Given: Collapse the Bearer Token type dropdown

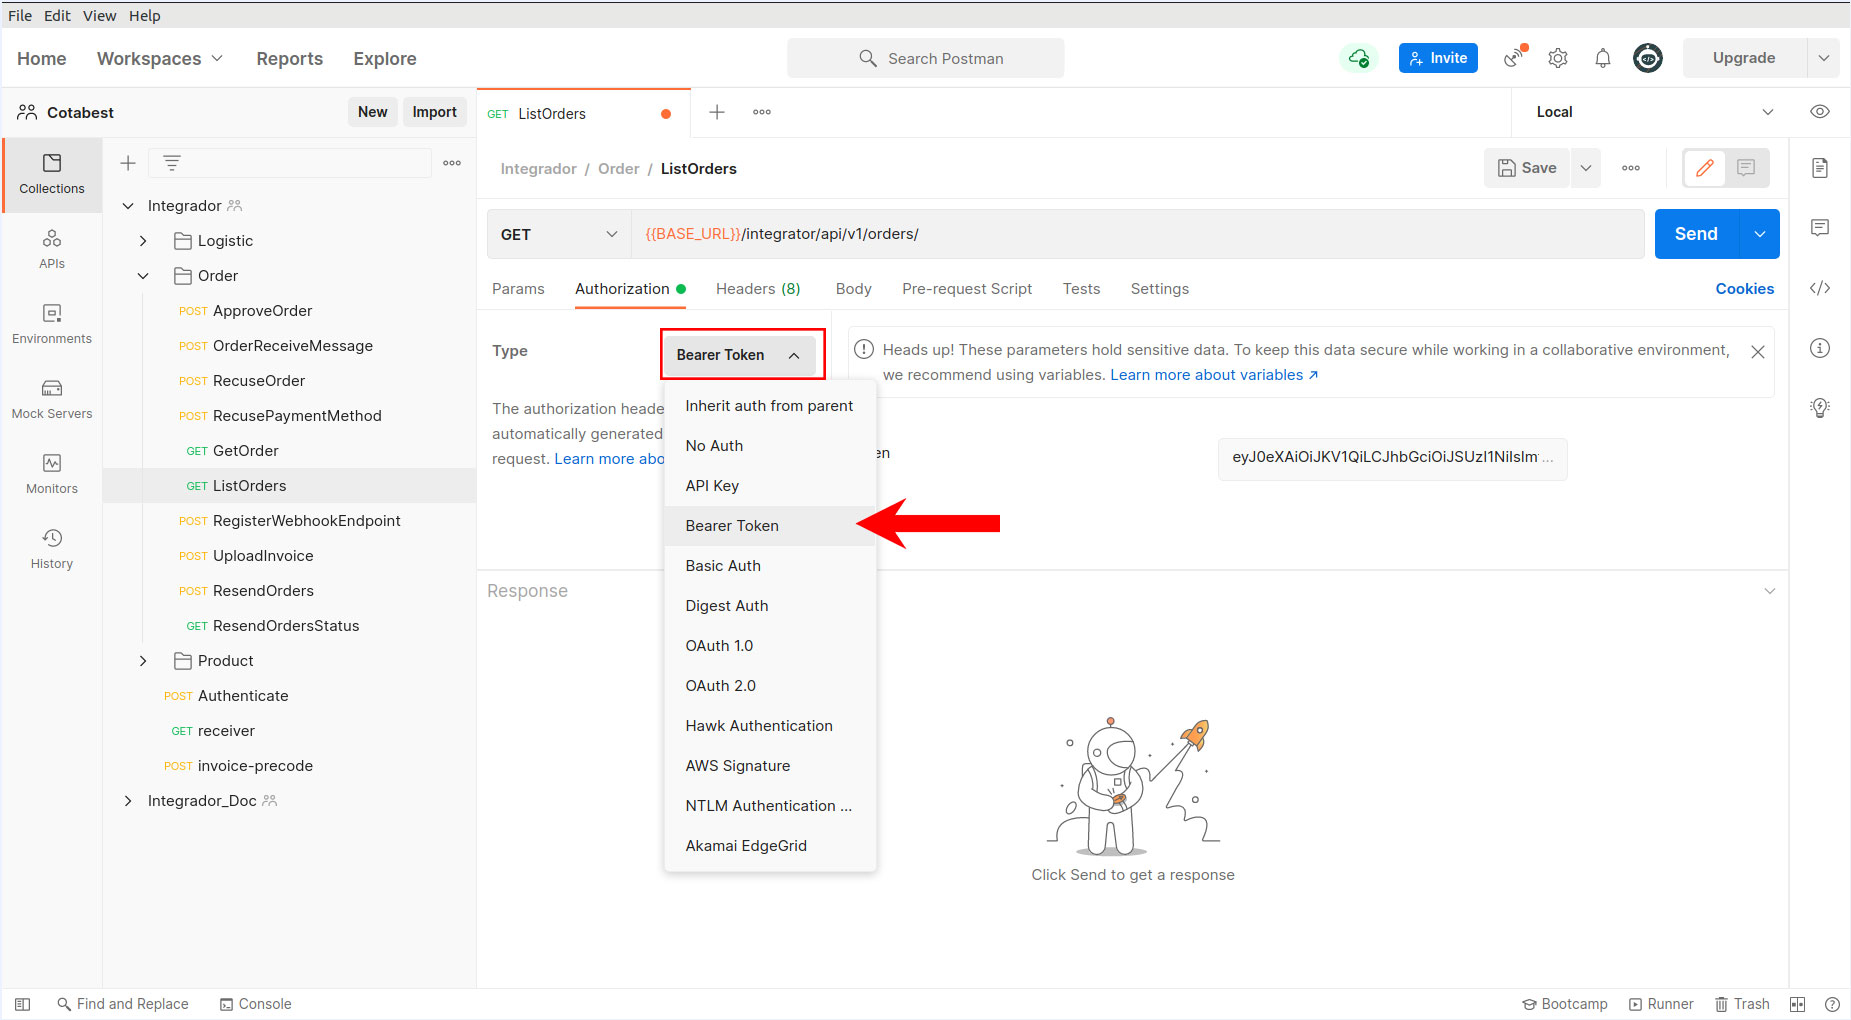Looking at the screenshot, I should click(x=743, y=355).
